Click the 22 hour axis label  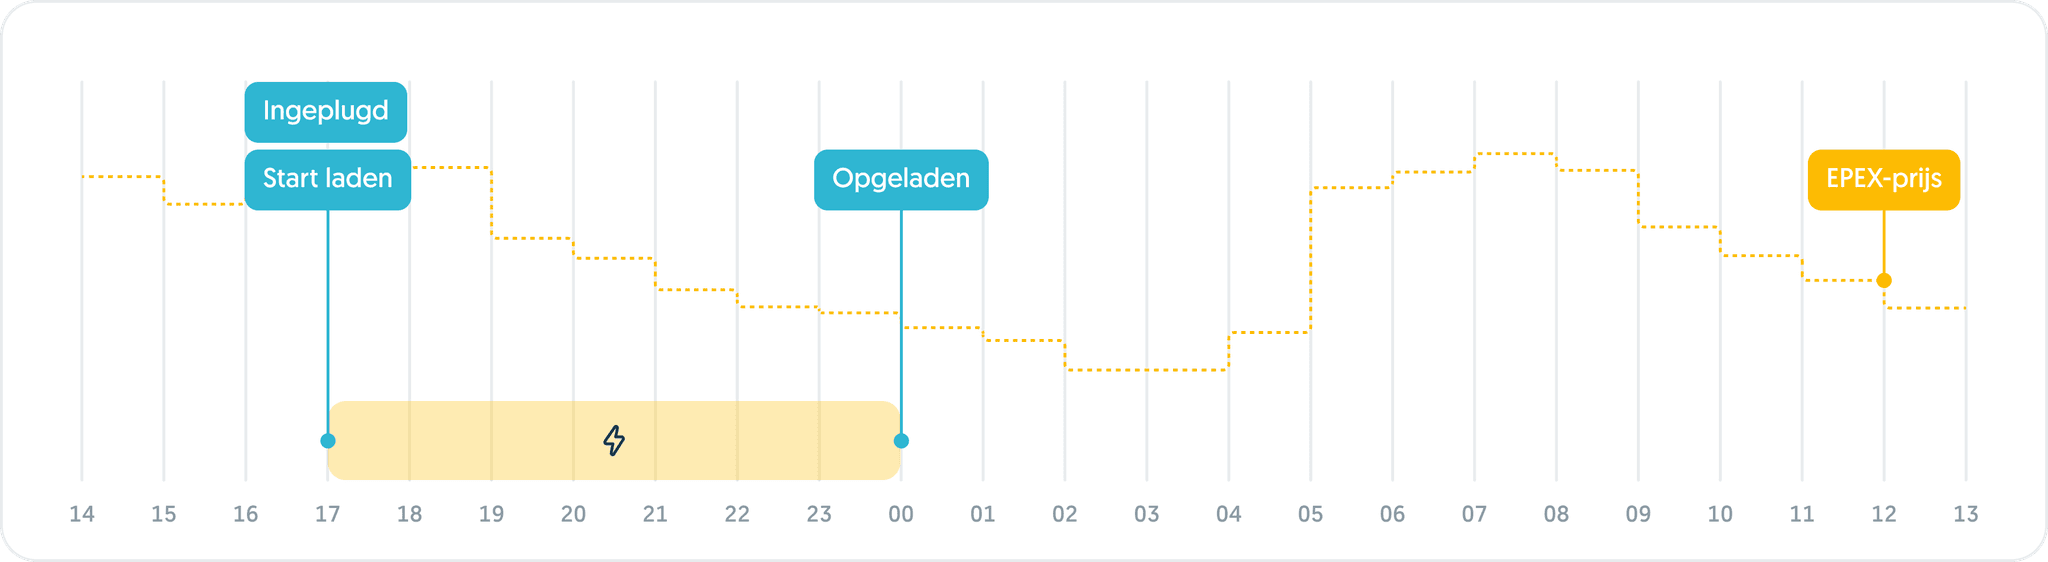click(x=737, y=514)
